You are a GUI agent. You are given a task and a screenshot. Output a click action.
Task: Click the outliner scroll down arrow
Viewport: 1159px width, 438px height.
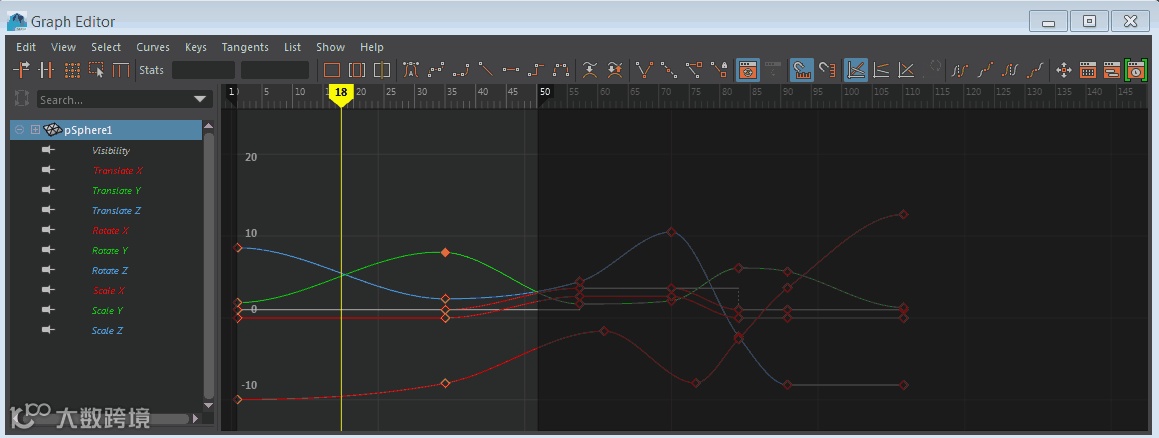pos(208,405)
